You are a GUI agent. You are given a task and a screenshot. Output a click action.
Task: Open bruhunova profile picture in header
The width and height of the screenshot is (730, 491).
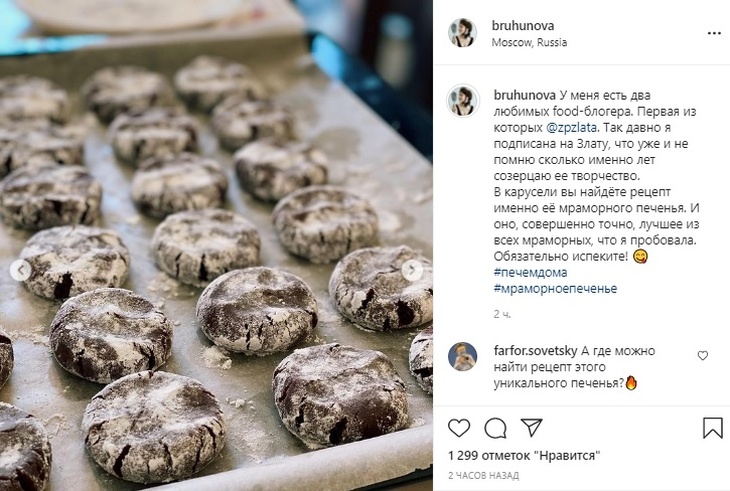pos(462,33)
